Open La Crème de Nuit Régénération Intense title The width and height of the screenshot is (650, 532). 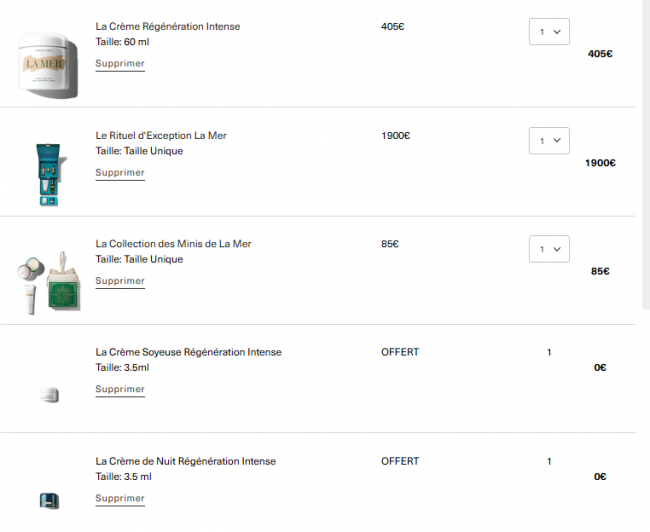pyautogui.click(x=185, y=461)
